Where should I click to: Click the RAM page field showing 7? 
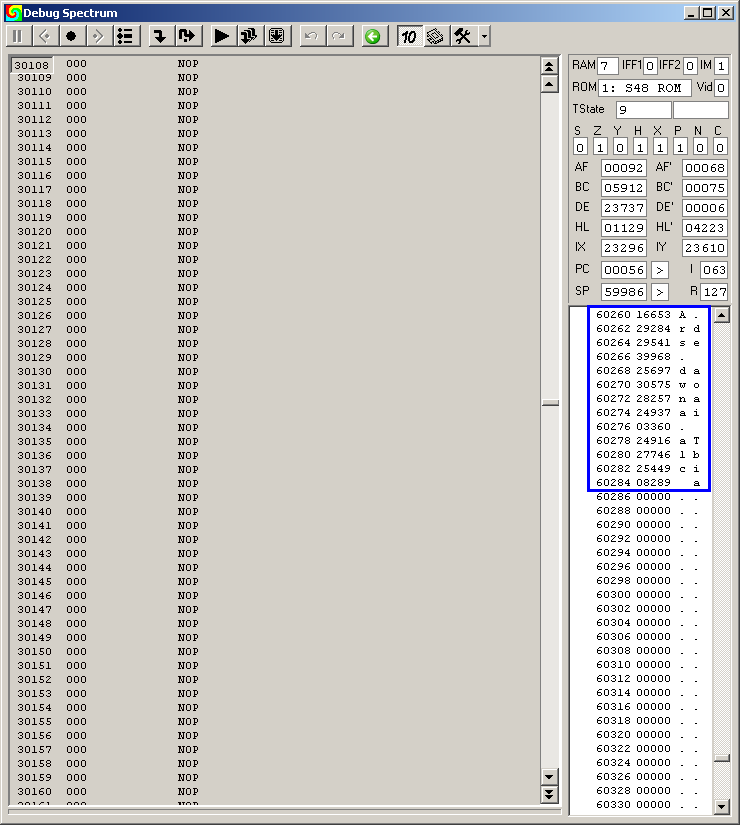[x=608, y=66]
